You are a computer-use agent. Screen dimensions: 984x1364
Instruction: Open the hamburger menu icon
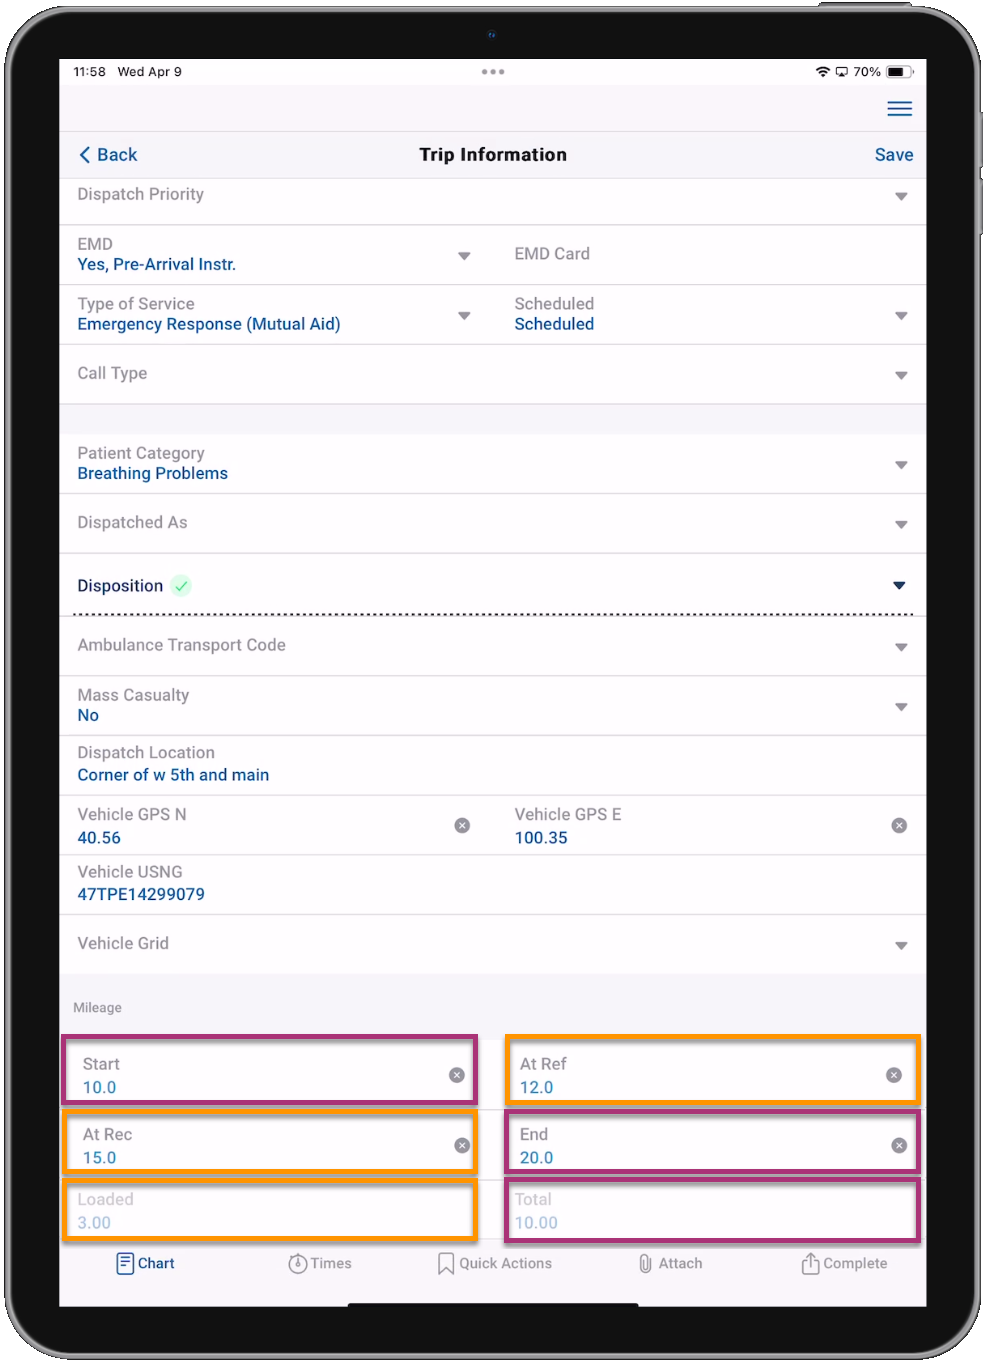[899, 109]
